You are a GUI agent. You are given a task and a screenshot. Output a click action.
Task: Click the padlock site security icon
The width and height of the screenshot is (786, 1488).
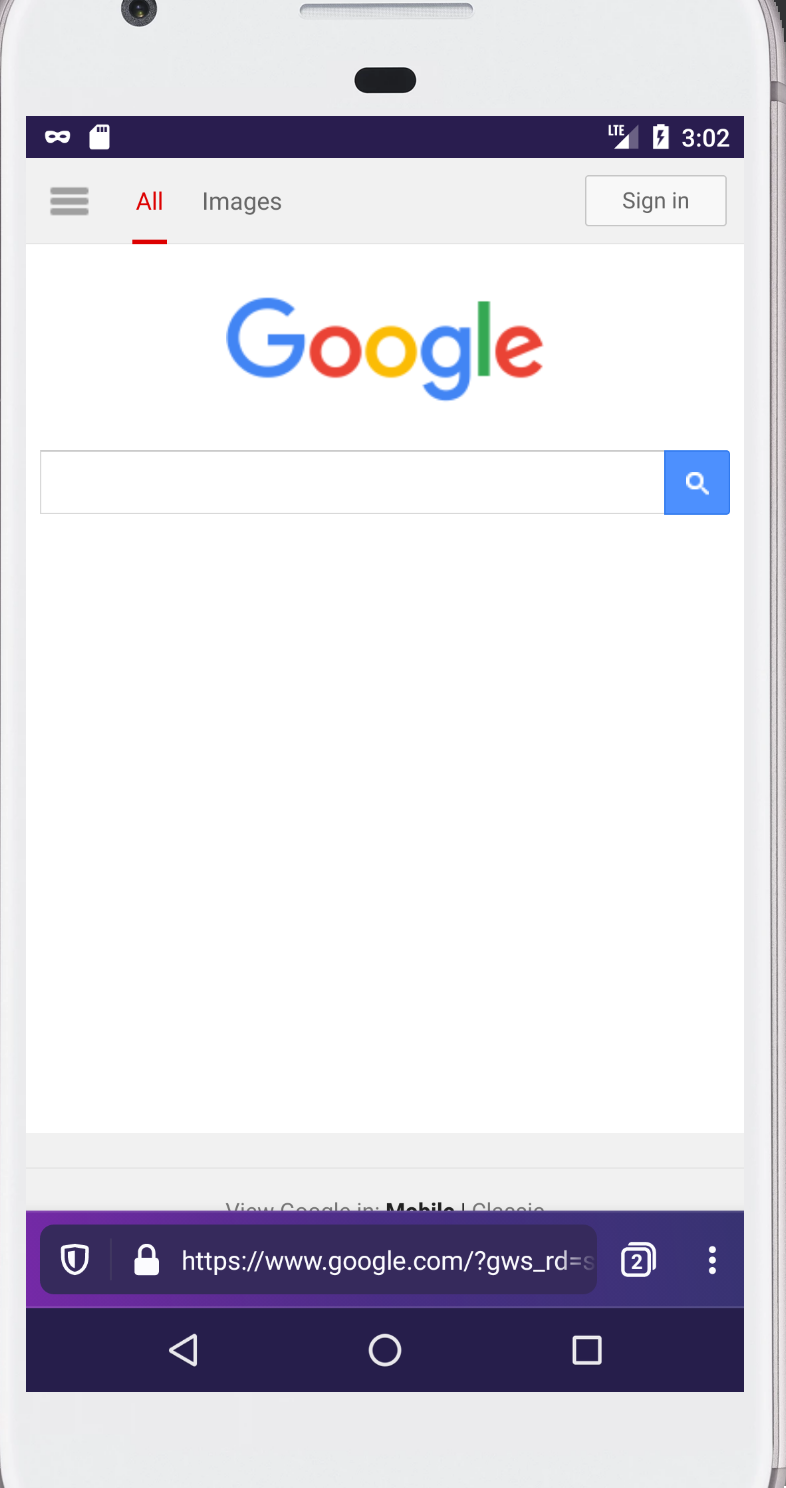[147, 1260]
